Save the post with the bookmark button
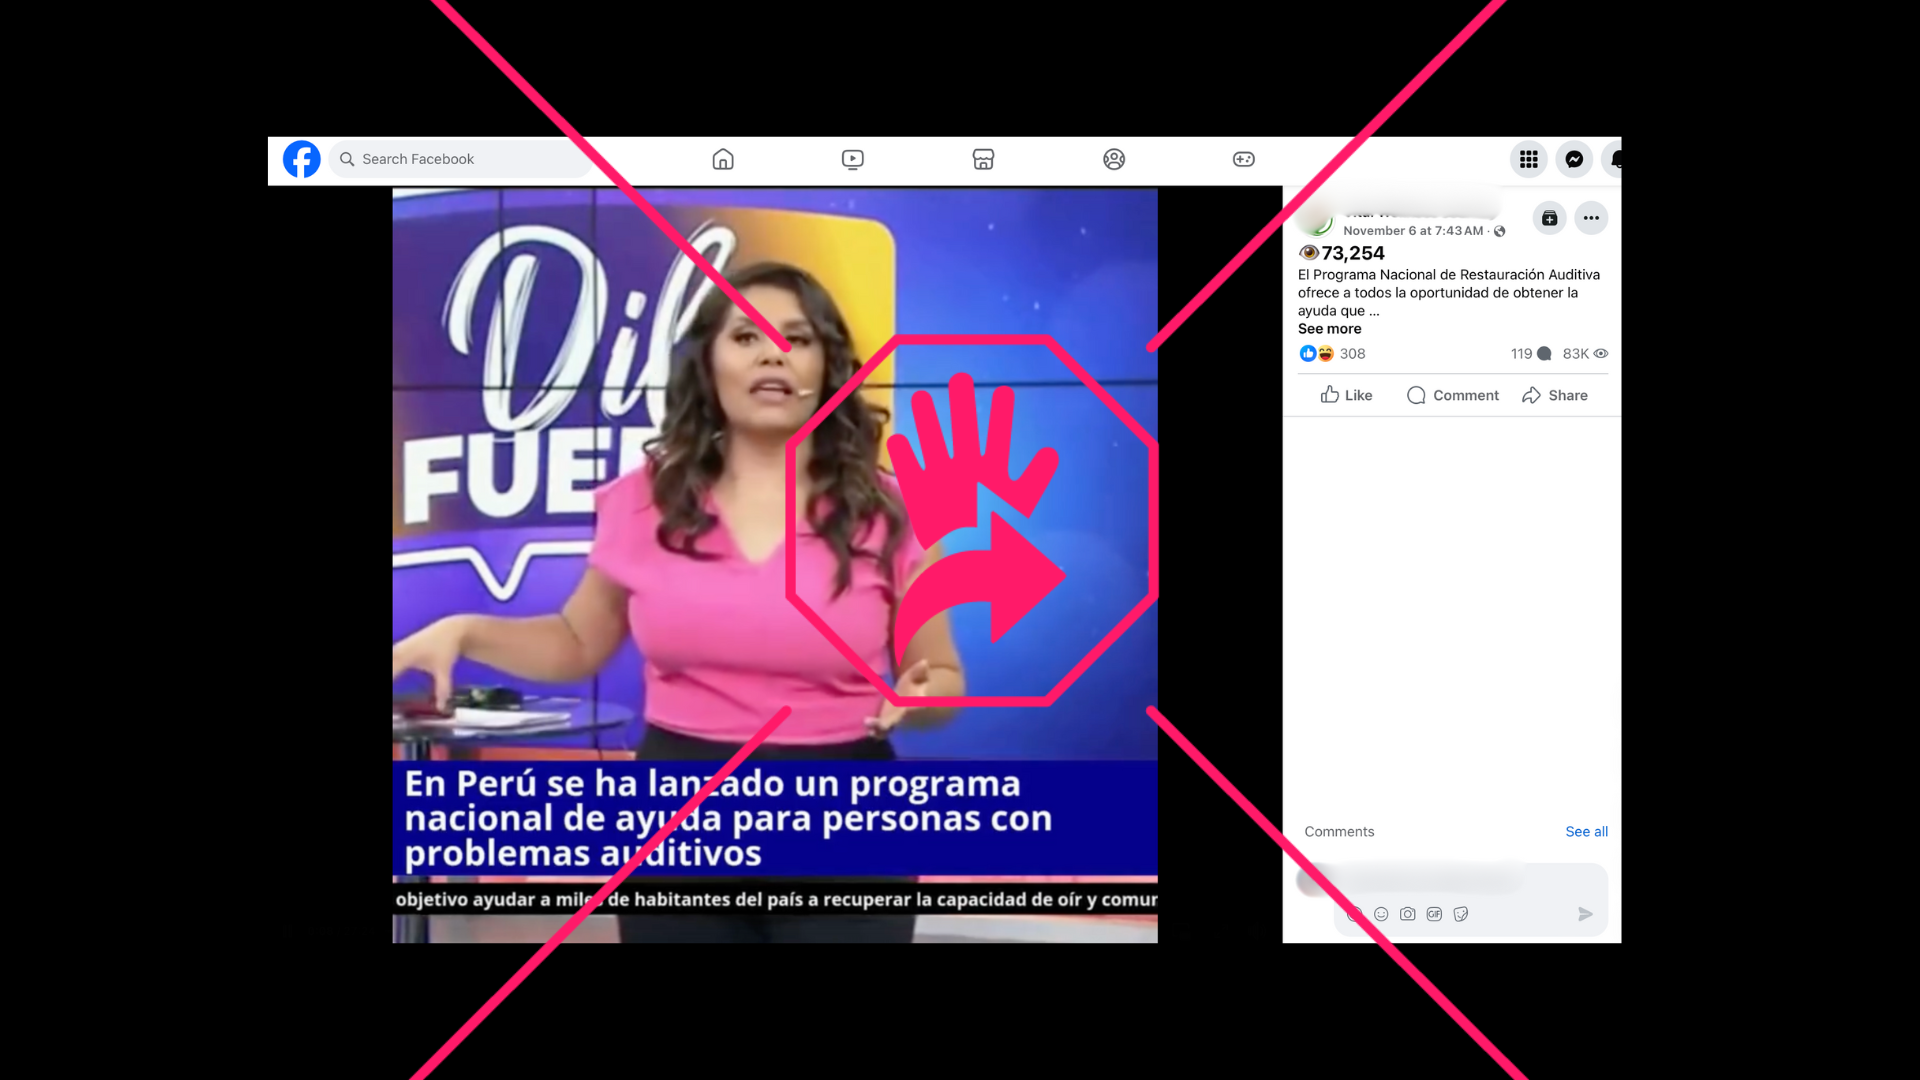1920x1080 pixels. point(1549,218)
